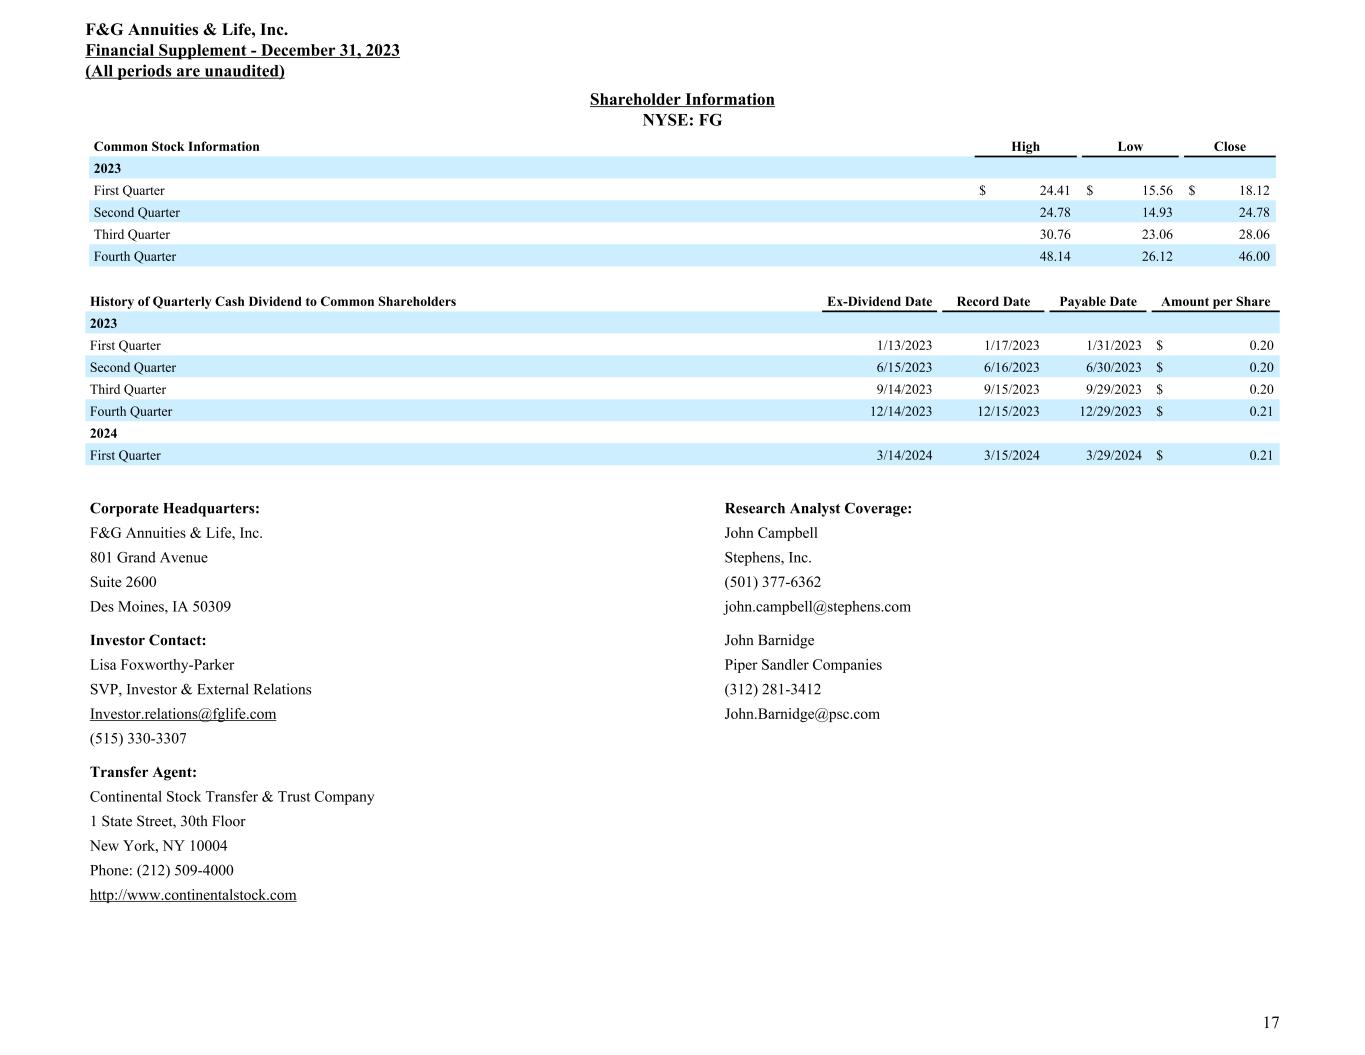The width and height of the screenshot is (1365, 1055).
Task: Select the 3/14/2024 ex-dividend date cell
Action: point(904,456)
